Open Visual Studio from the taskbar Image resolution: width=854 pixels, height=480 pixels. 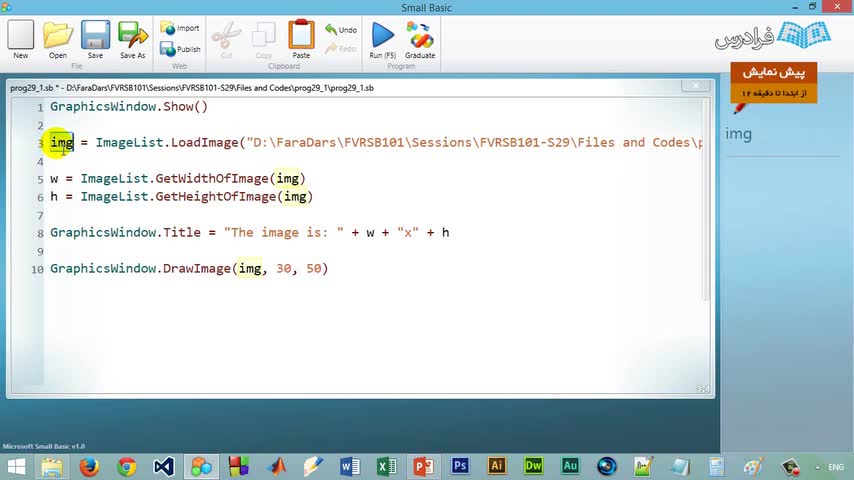[163, 467]
